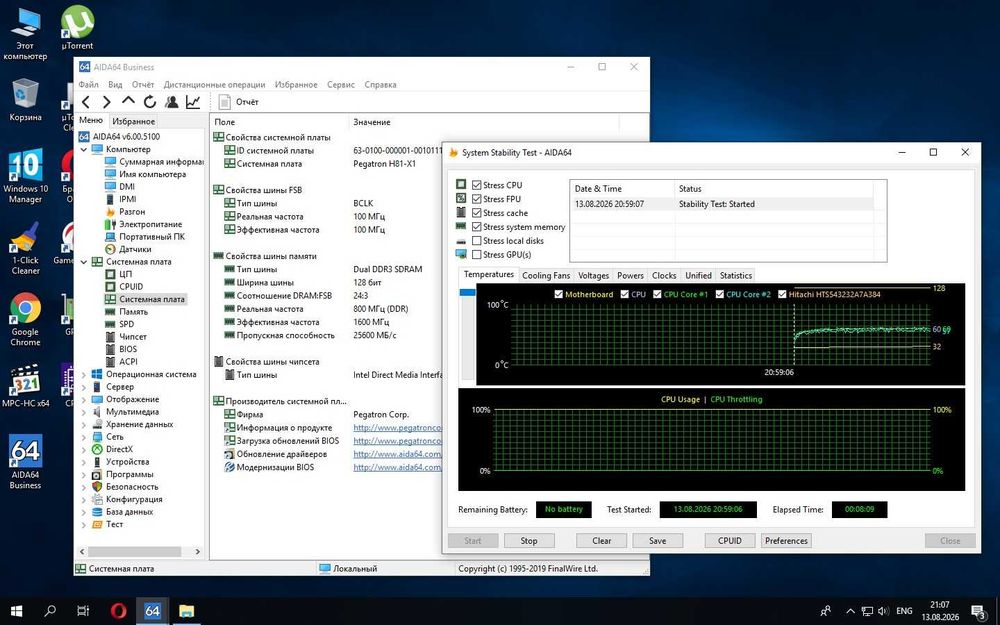Toggle the Stress CPU checkbox

(x=476, y=185)
